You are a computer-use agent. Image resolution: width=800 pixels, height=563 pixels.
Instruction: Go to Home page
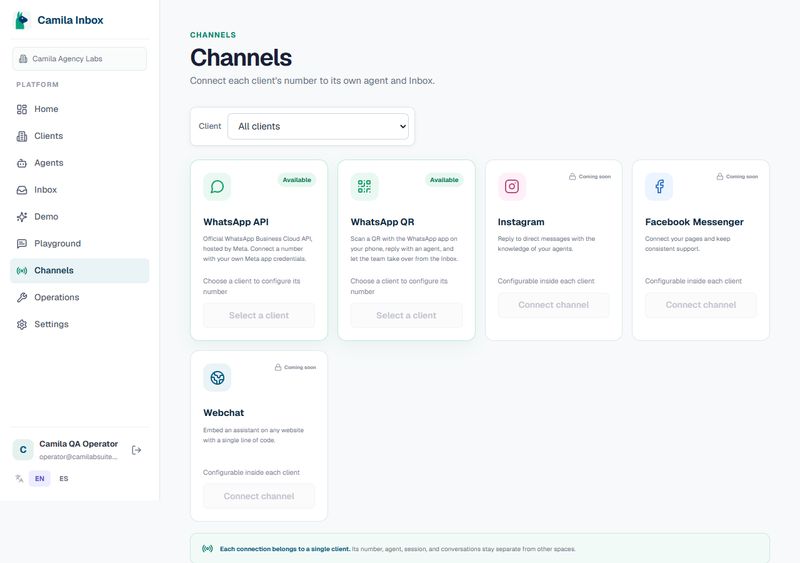80,109
